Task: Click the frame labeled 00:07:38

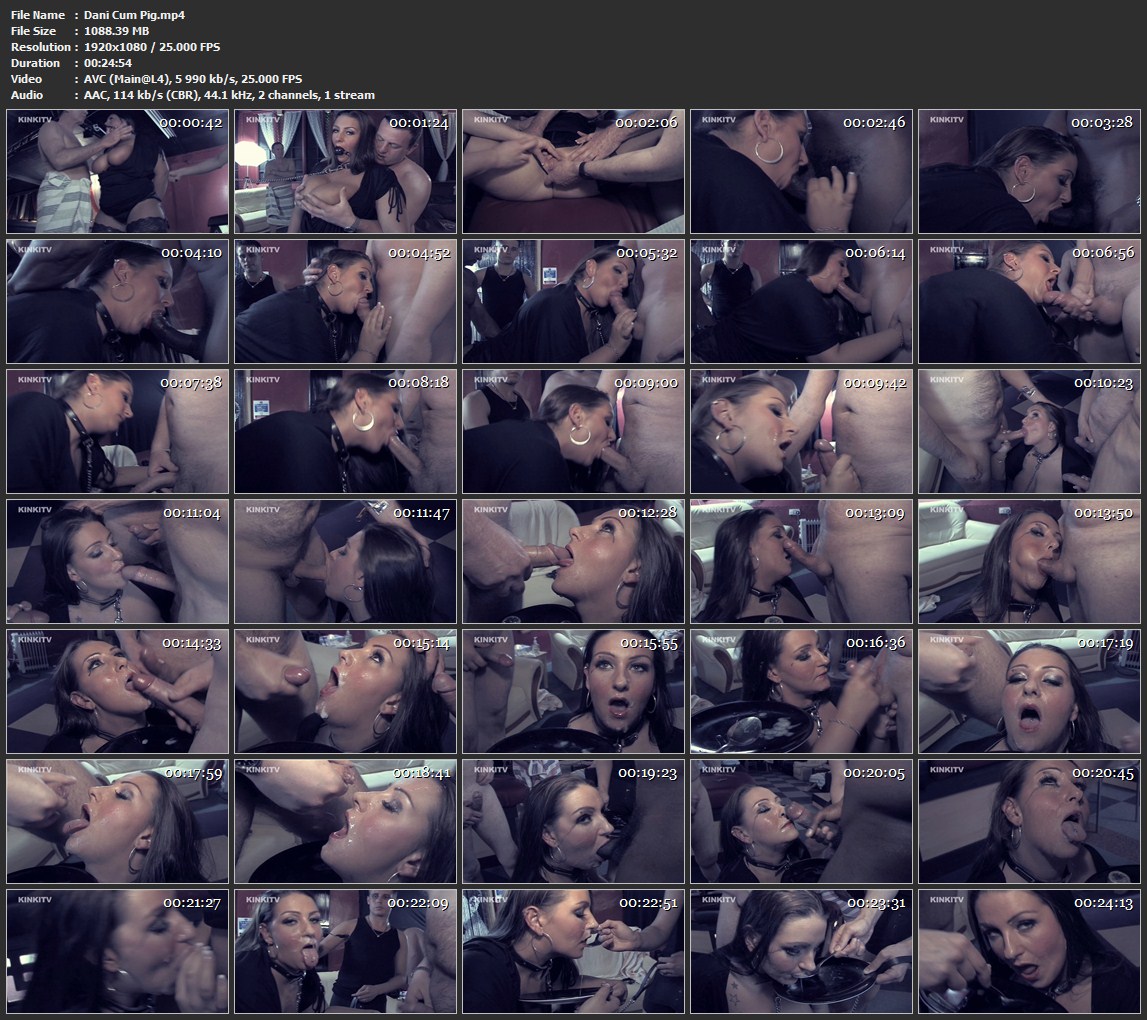Action: (118, 431)
